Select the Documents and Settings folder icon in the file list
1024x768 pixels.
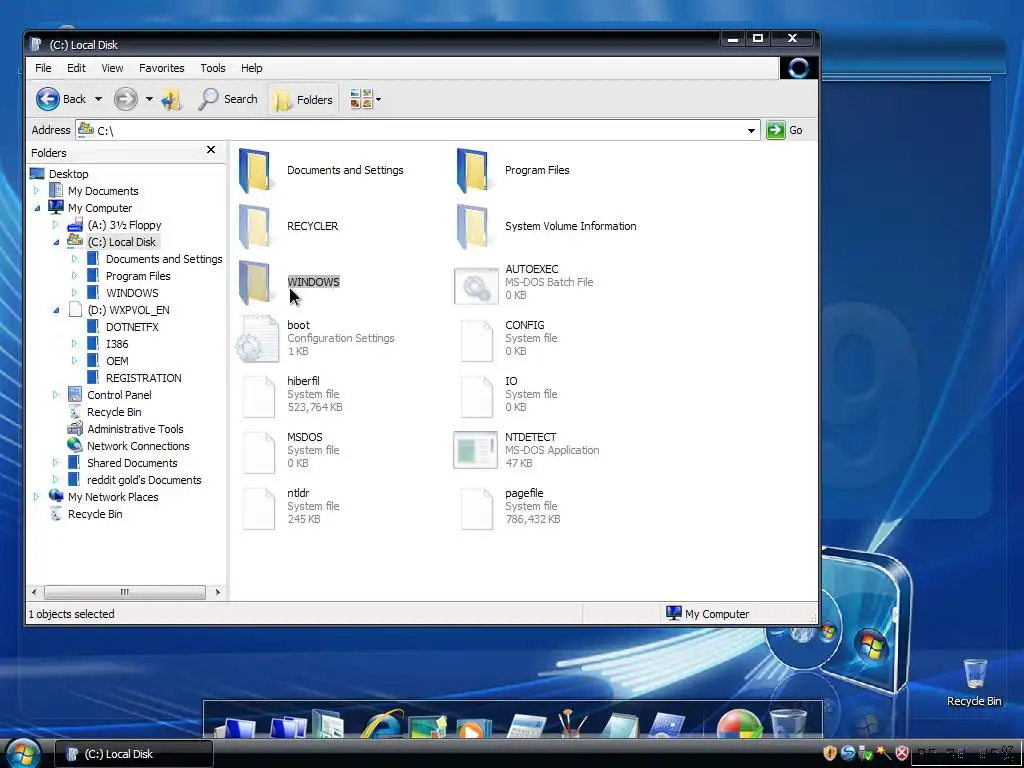[x=255, y=170]
